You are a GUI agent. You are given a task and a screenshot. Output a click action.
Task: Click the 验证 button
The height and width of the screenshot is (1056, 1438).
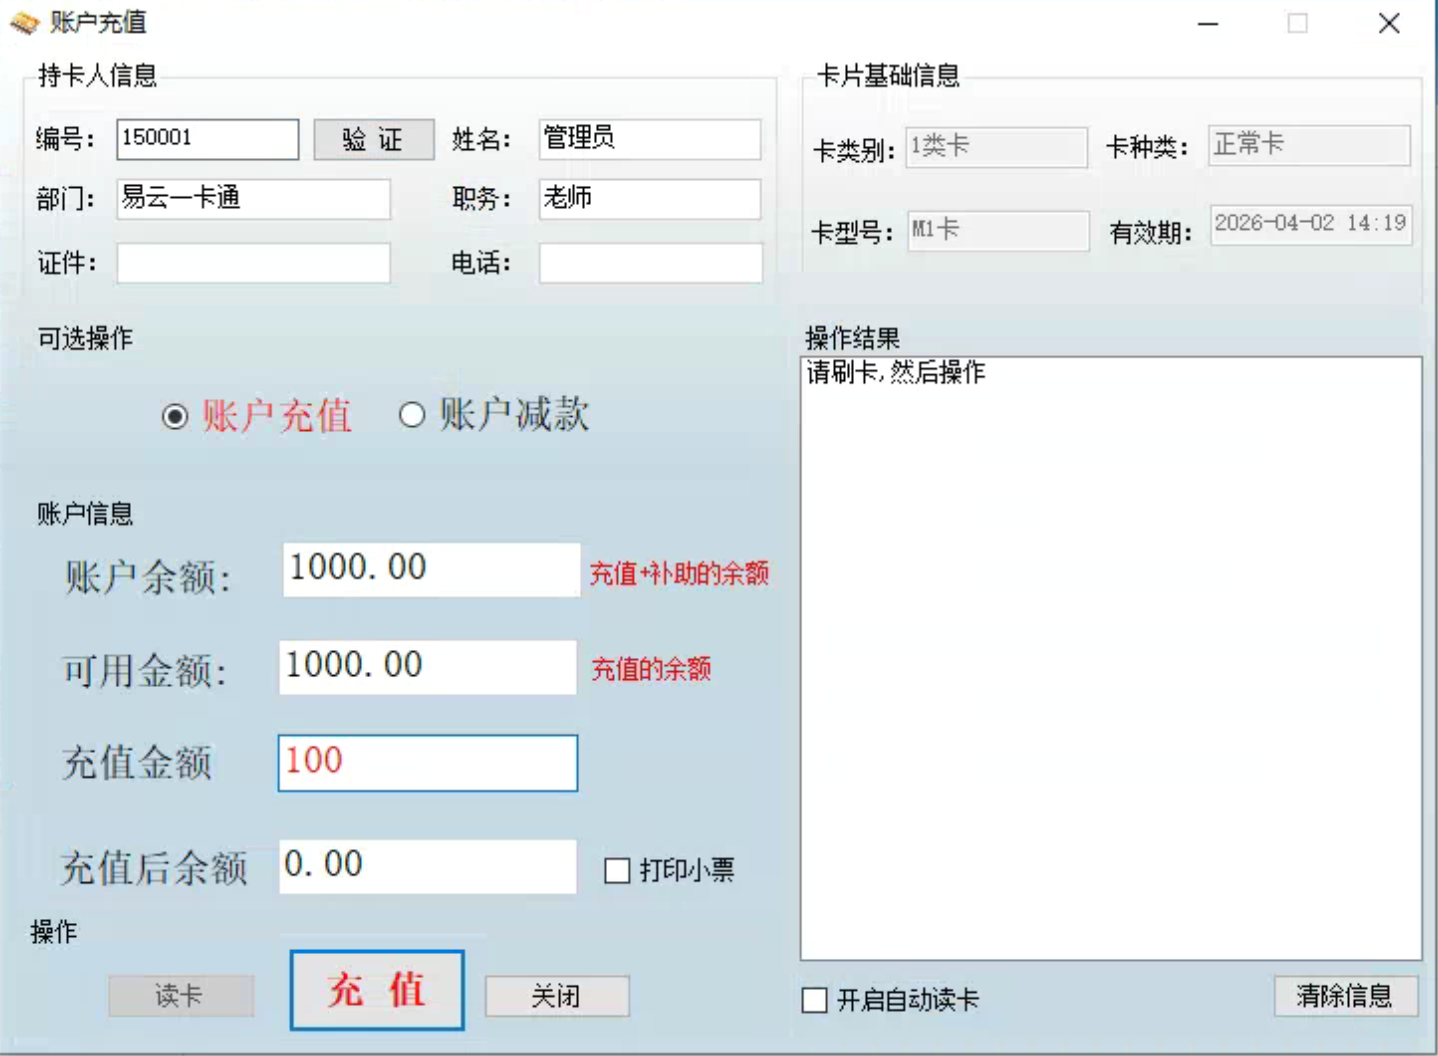click(374, 139)
